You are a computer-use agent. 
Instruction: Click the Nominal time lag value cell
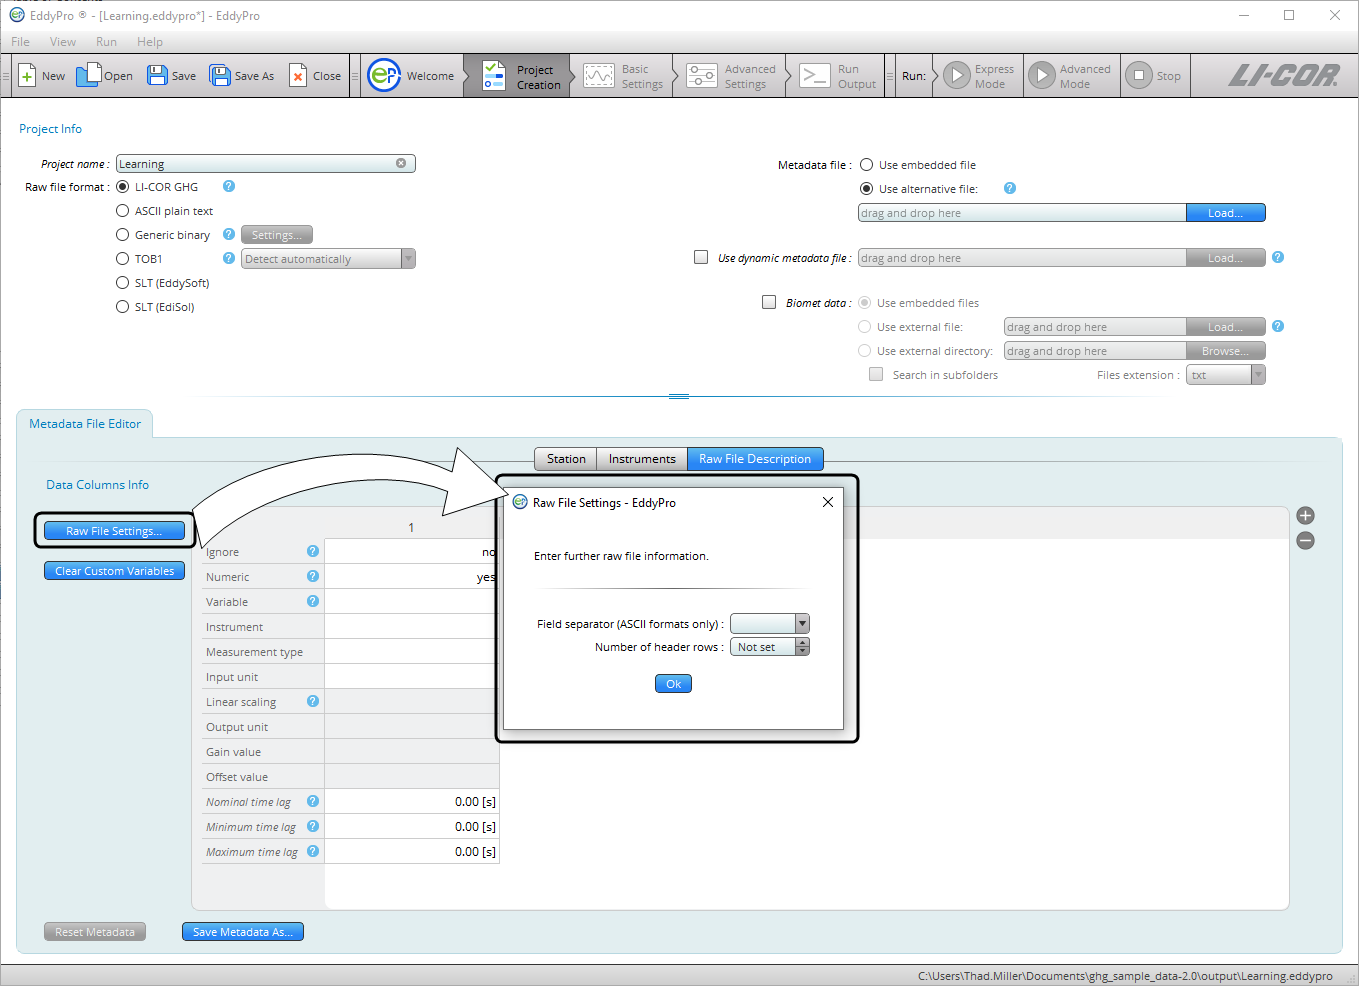(412, 801)
